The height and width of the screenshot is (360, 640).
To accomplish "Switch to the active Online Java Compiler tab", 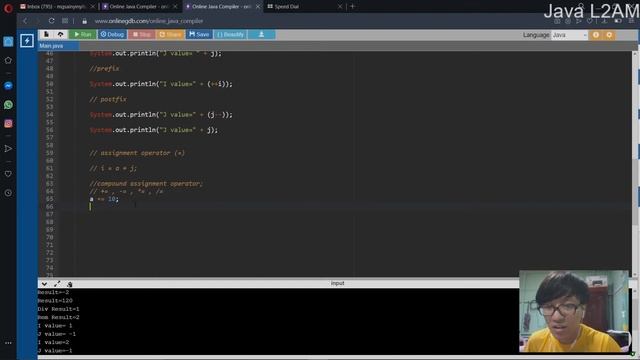I will (221, 7).
